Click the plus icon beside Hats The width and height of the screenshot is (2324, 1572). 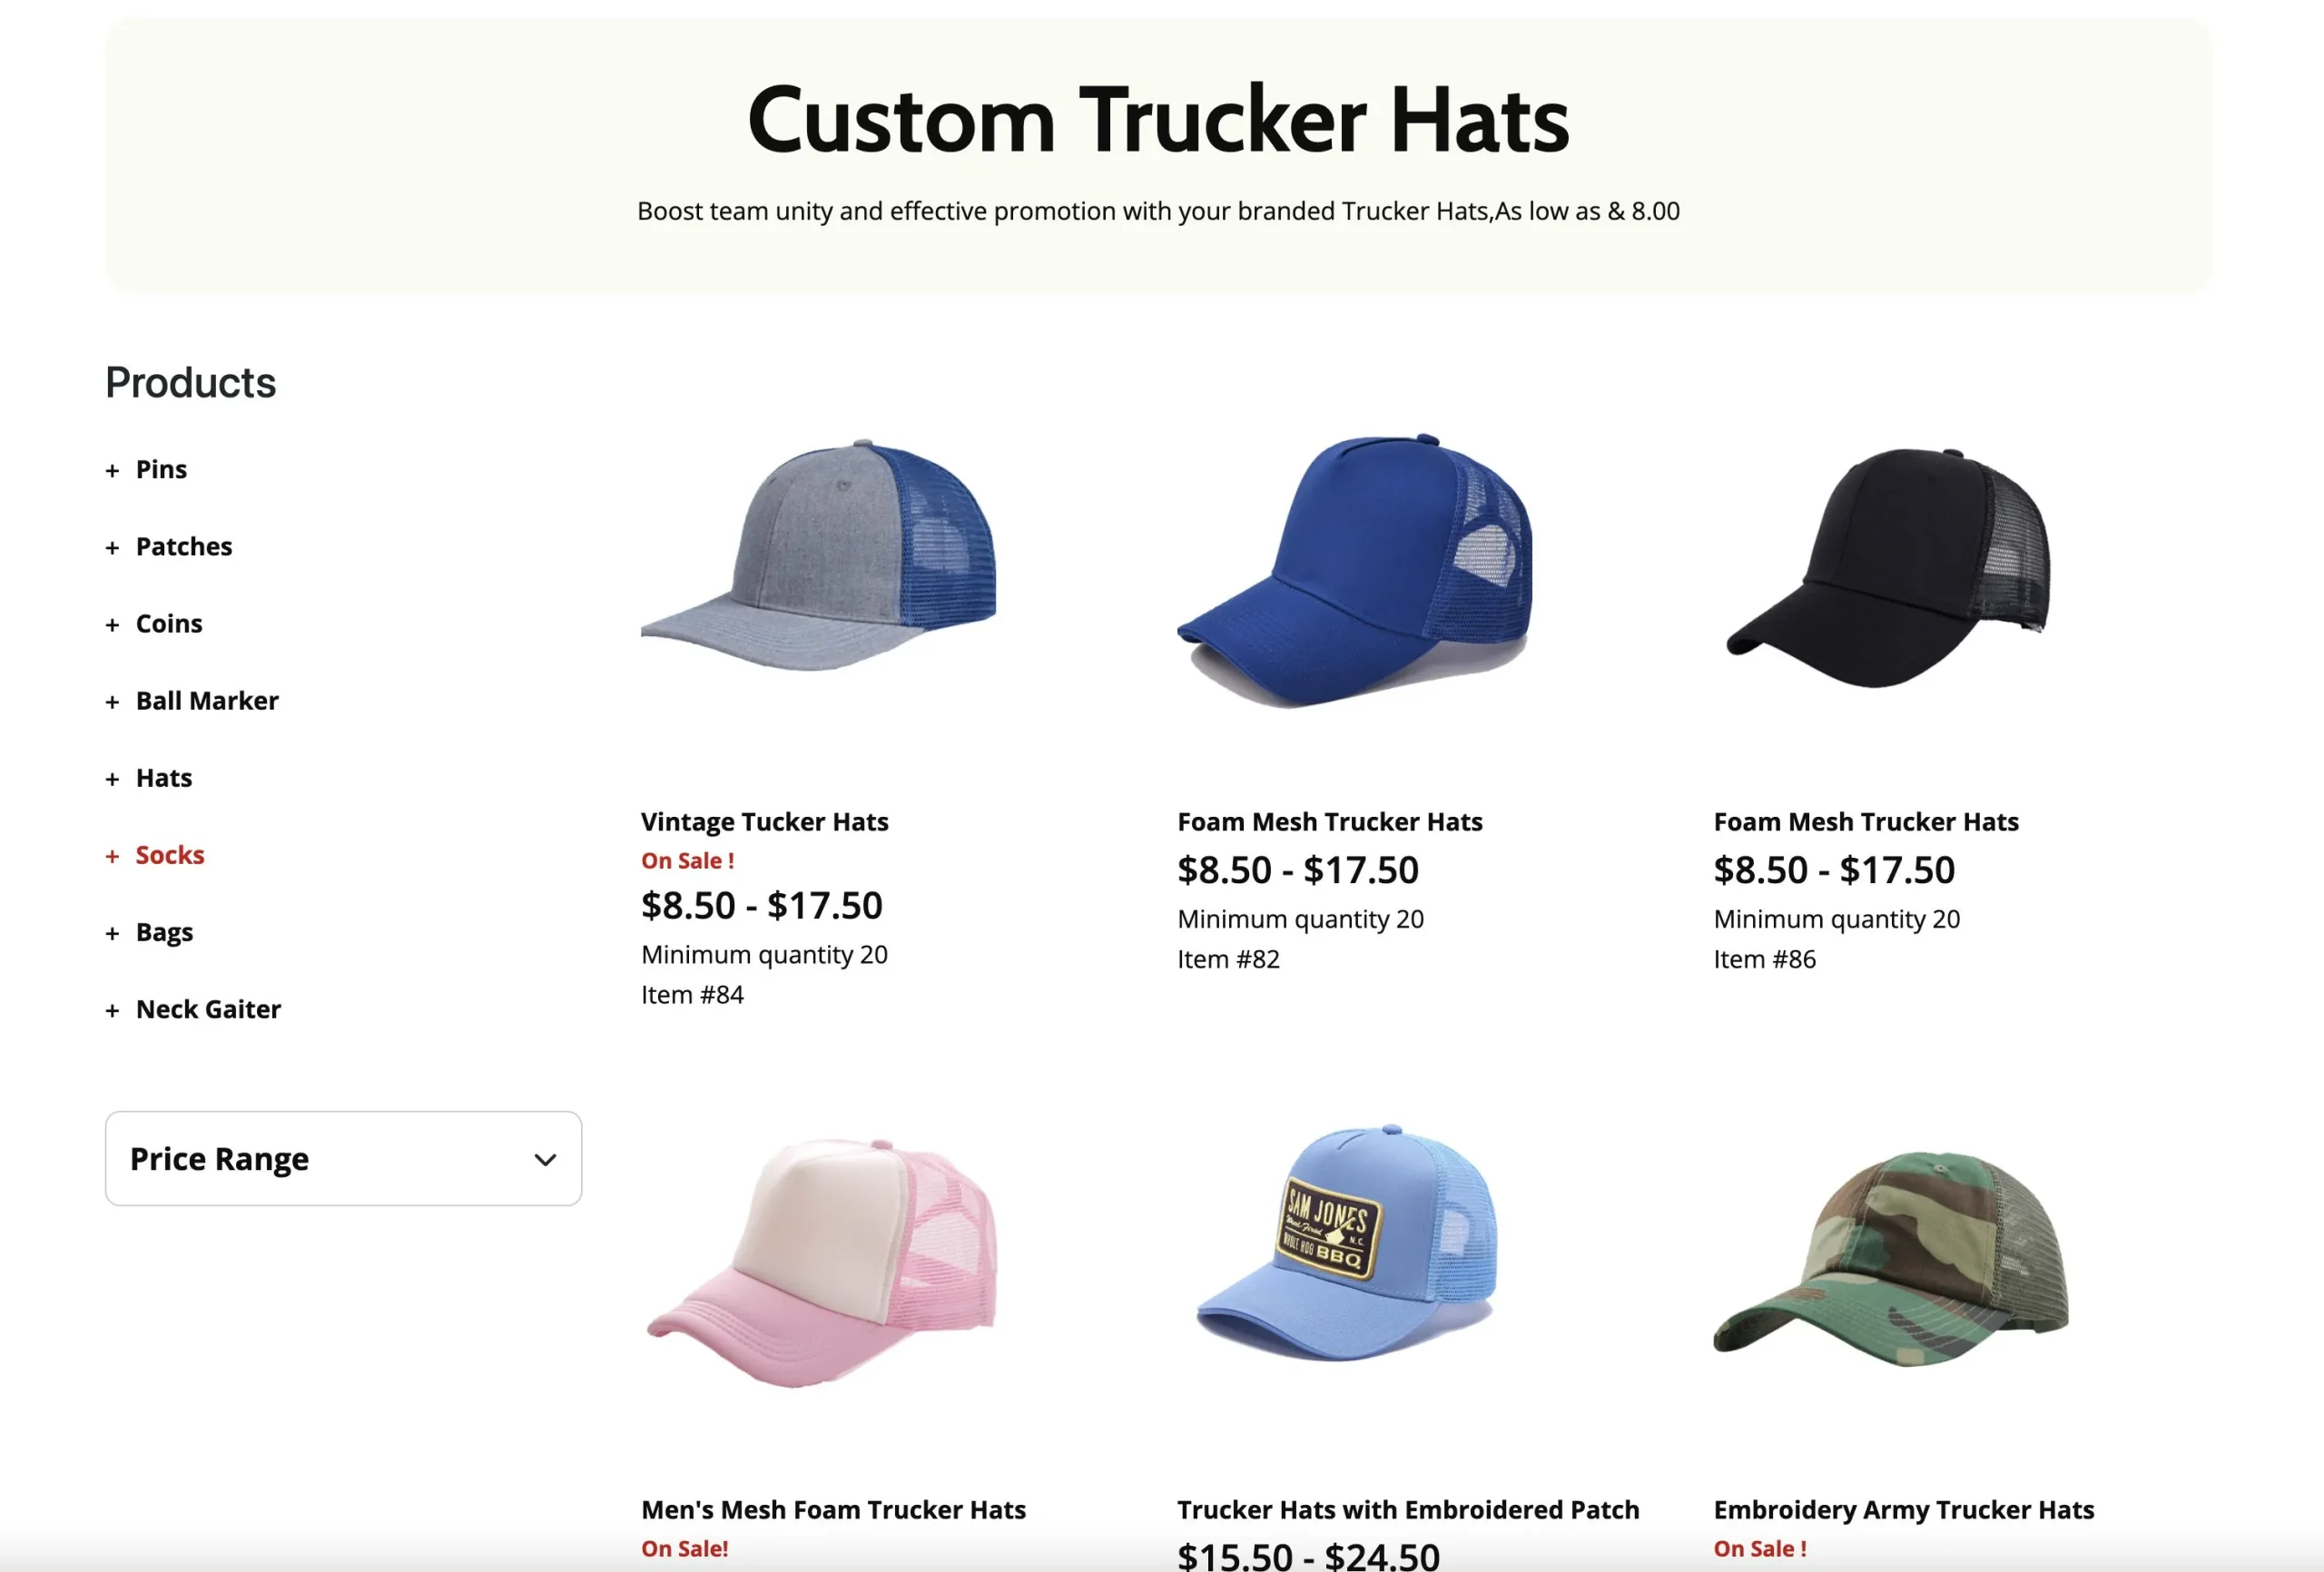click(x=112, y=779)
